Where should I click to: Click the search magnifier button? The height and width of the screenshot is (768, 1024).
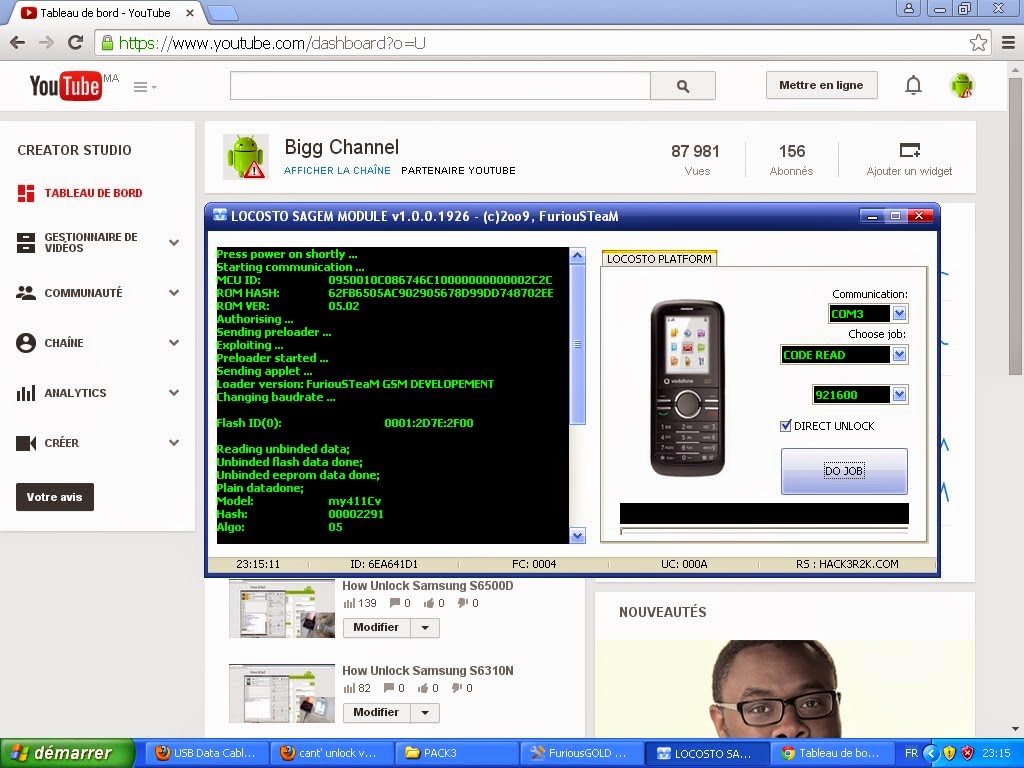click(683, 86)
